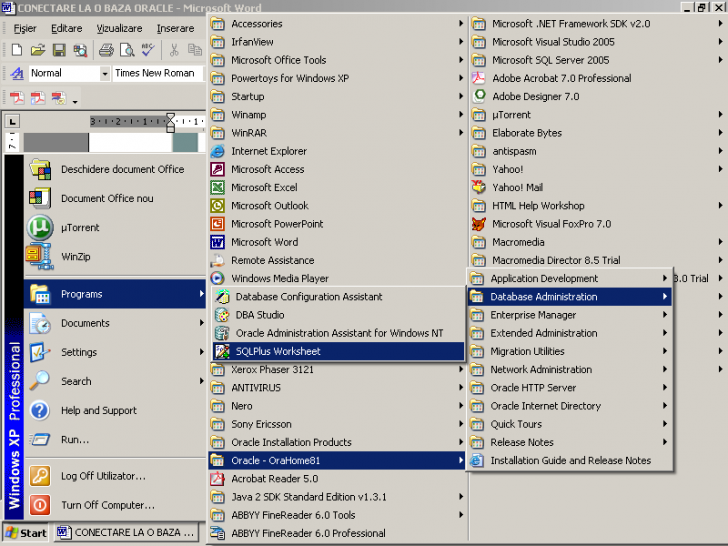Viewport: 728px width, 546px height.
Task: Launch Microsoft Access from Programs menu
Action: coord(338,169)
